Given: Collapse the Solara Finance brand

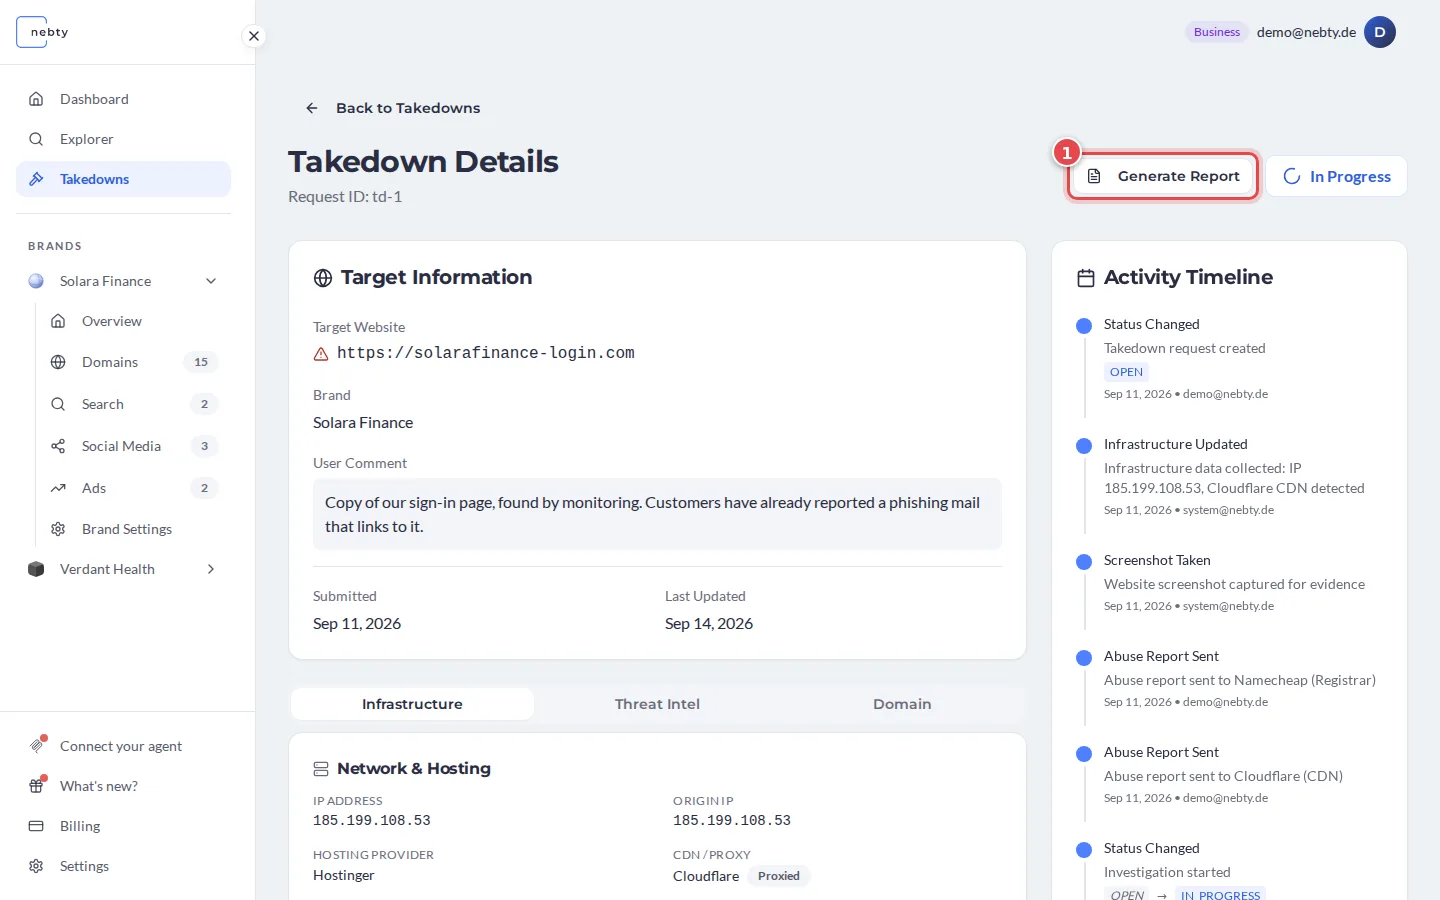Looking at the screenshot, I should [x=211, y=281].
